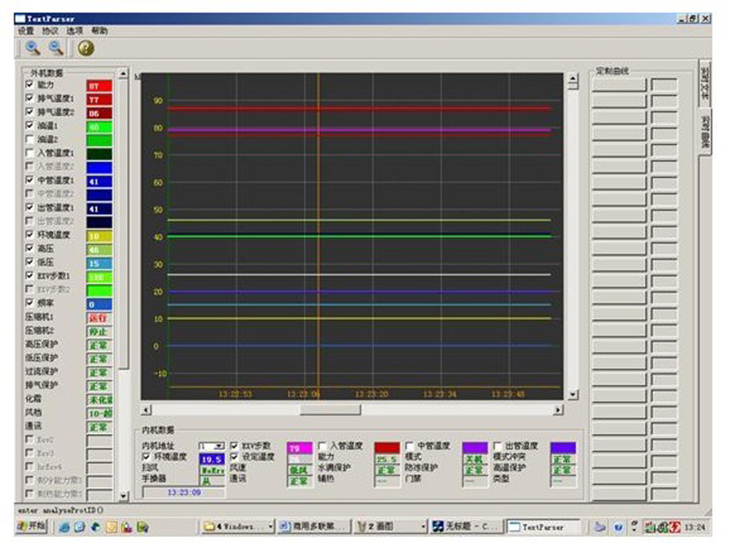Click the chart horizontal scrollbar thumb
The width and height of the screenshot is (730, 543).
click(x=330, y=409)
